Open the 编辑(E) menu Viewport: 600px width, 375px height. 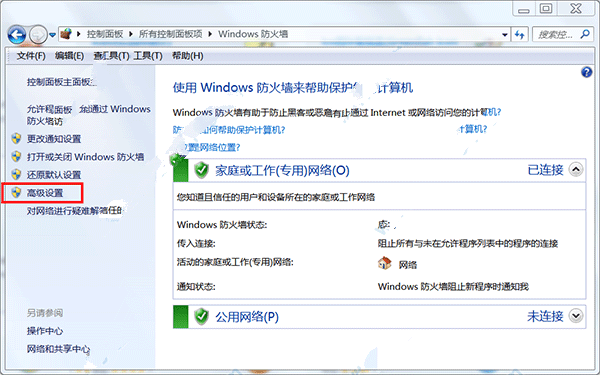(x=69, y=56)
